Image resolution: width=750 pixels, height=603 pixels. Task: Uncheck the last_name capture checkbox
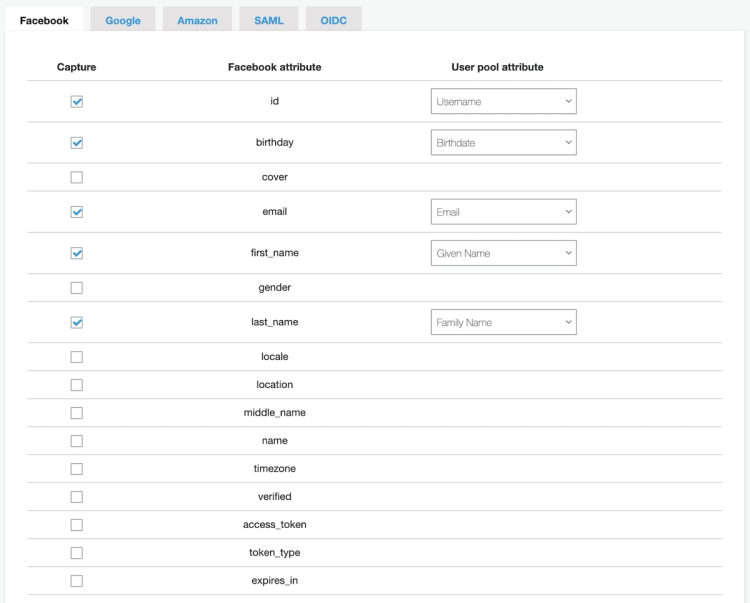click(77, 322)
